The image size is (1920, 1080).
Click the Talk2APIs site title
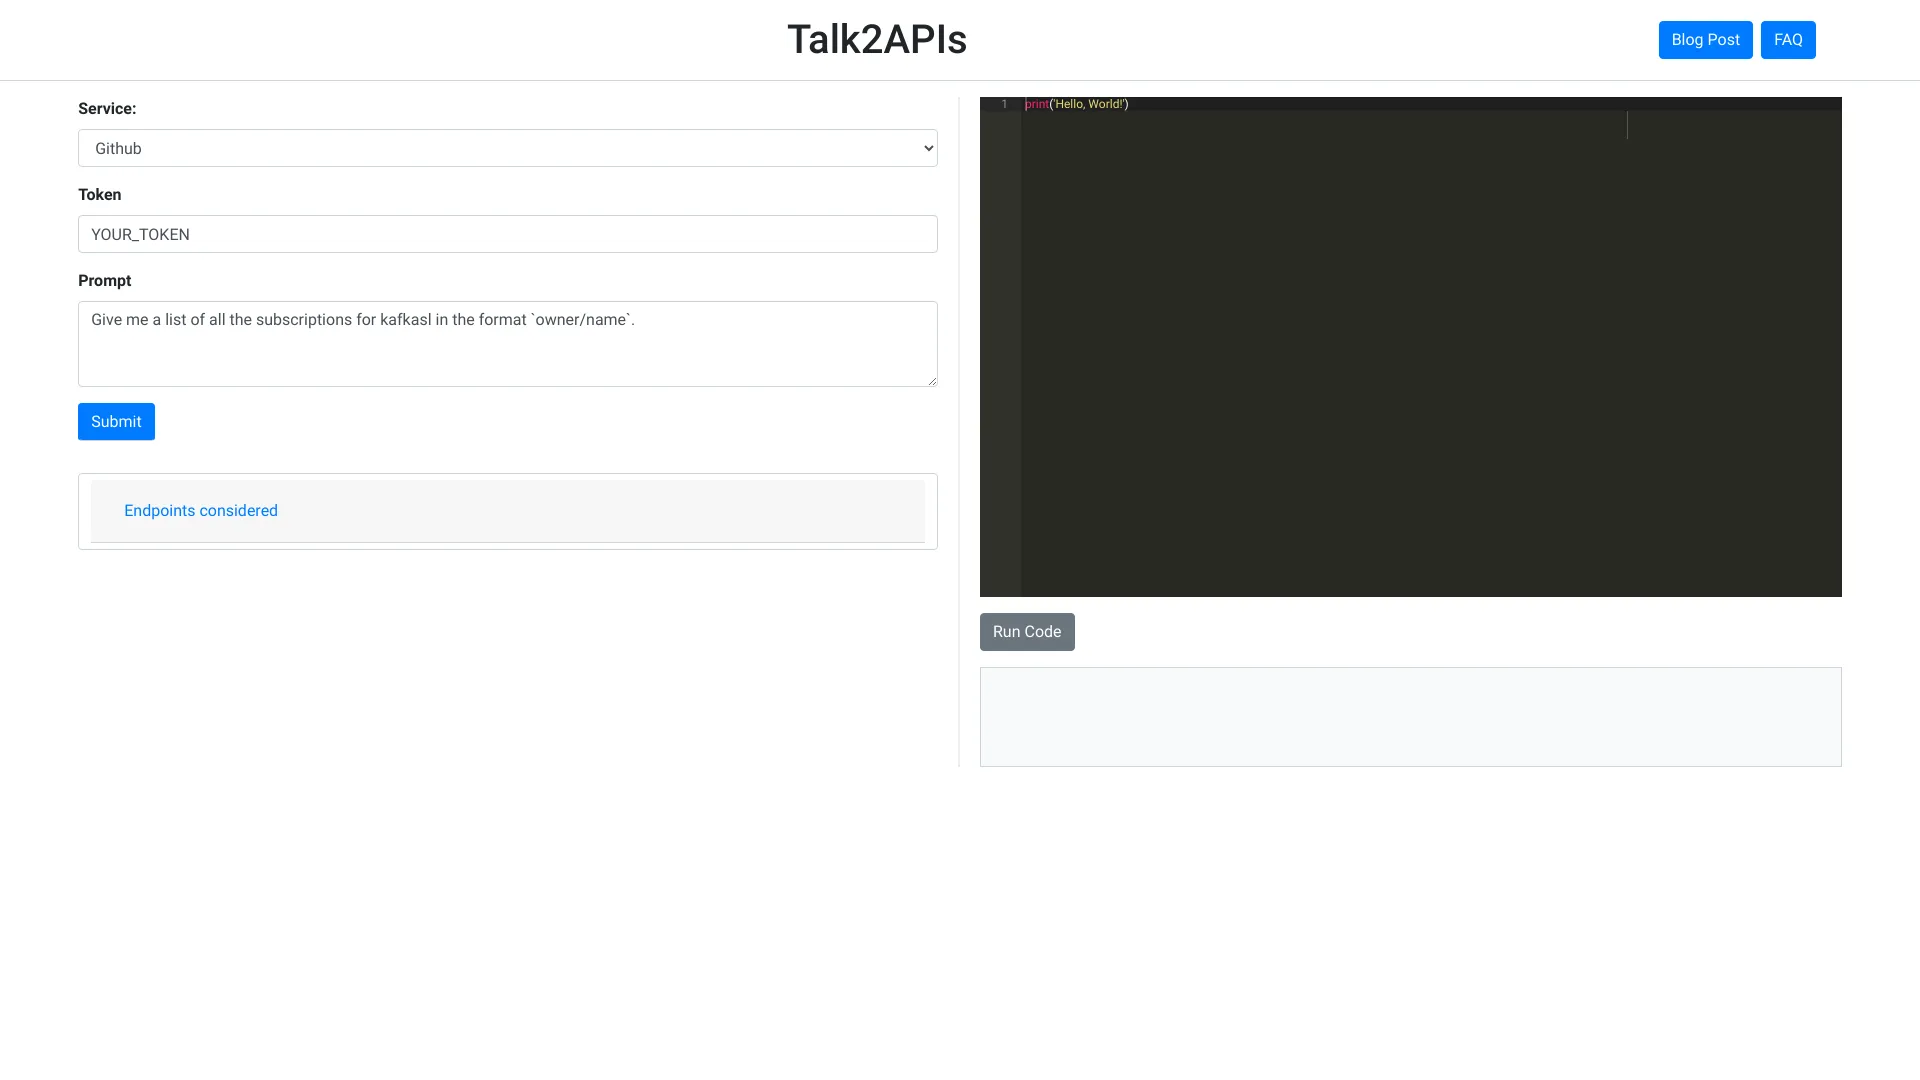877,39
